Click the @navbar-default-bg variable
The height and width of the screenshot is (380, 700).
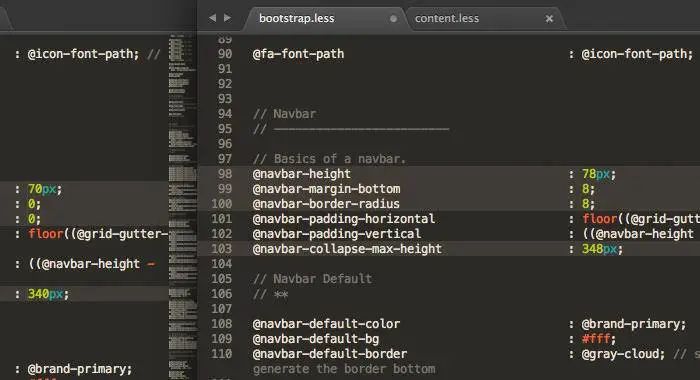click(316, 339)
